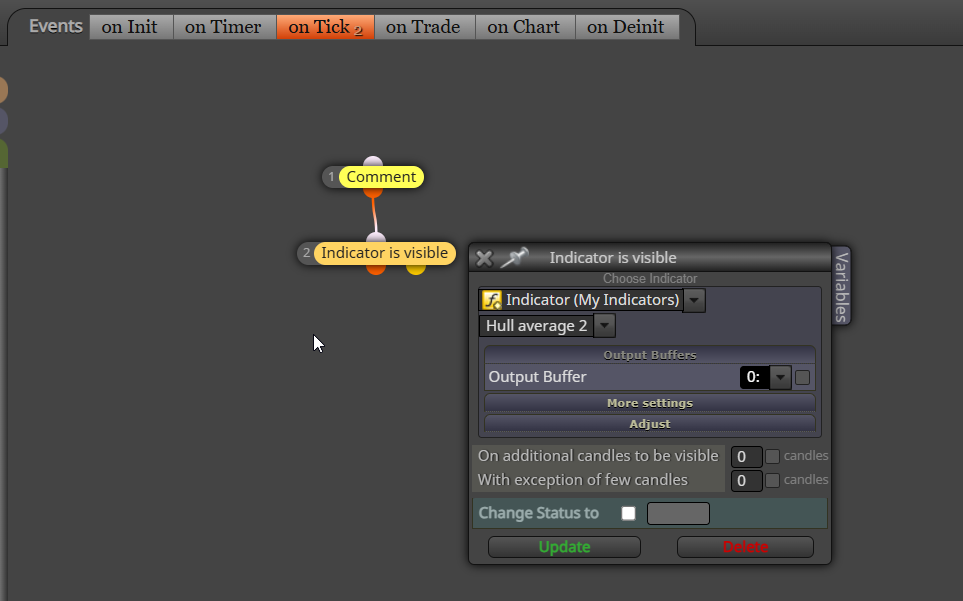The image size is (963, 601).
Task: Open Indicator (My Indicators) dropdown arrow
Action: coord(694,300)
